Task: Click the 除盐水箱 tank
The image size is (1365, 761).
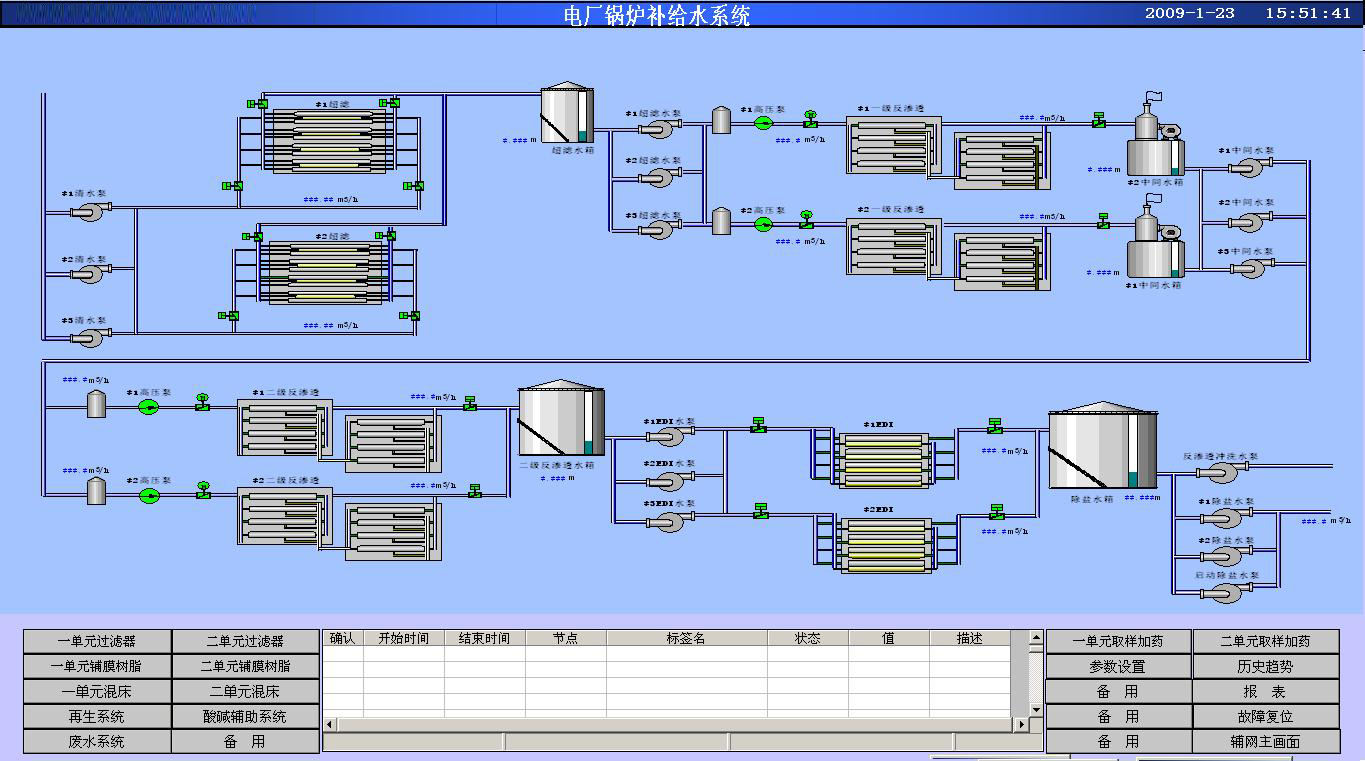Action: 1102,445
